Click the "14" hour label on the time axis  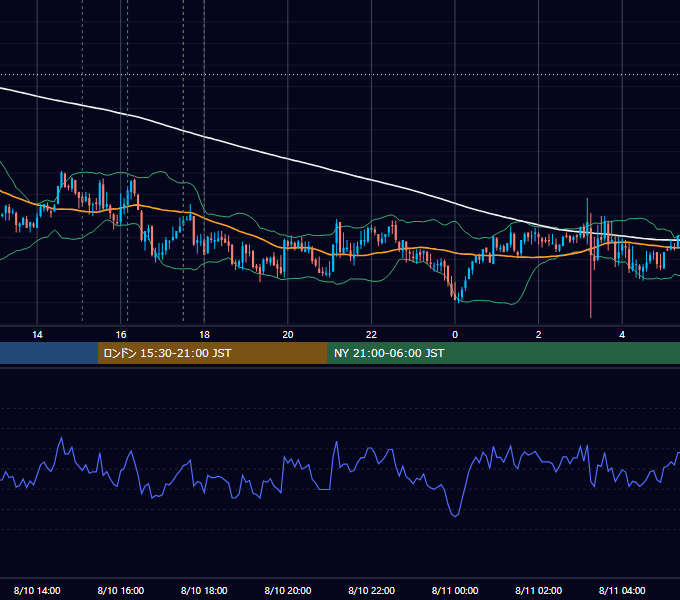coord(37,335)
